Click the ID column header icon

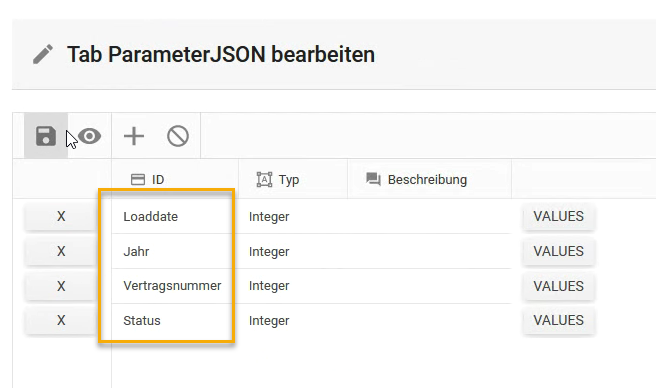pos(138,180)
